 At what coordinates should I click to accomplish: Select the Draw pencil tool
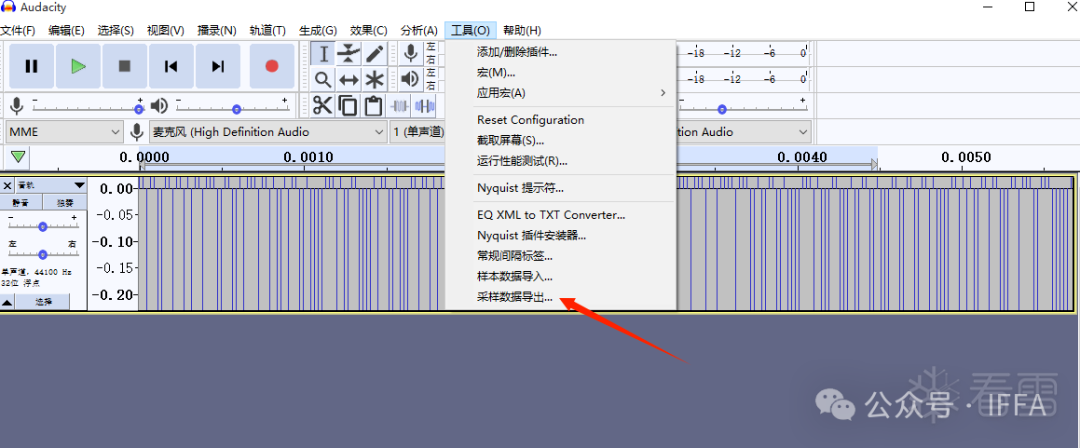pos(375,54)
